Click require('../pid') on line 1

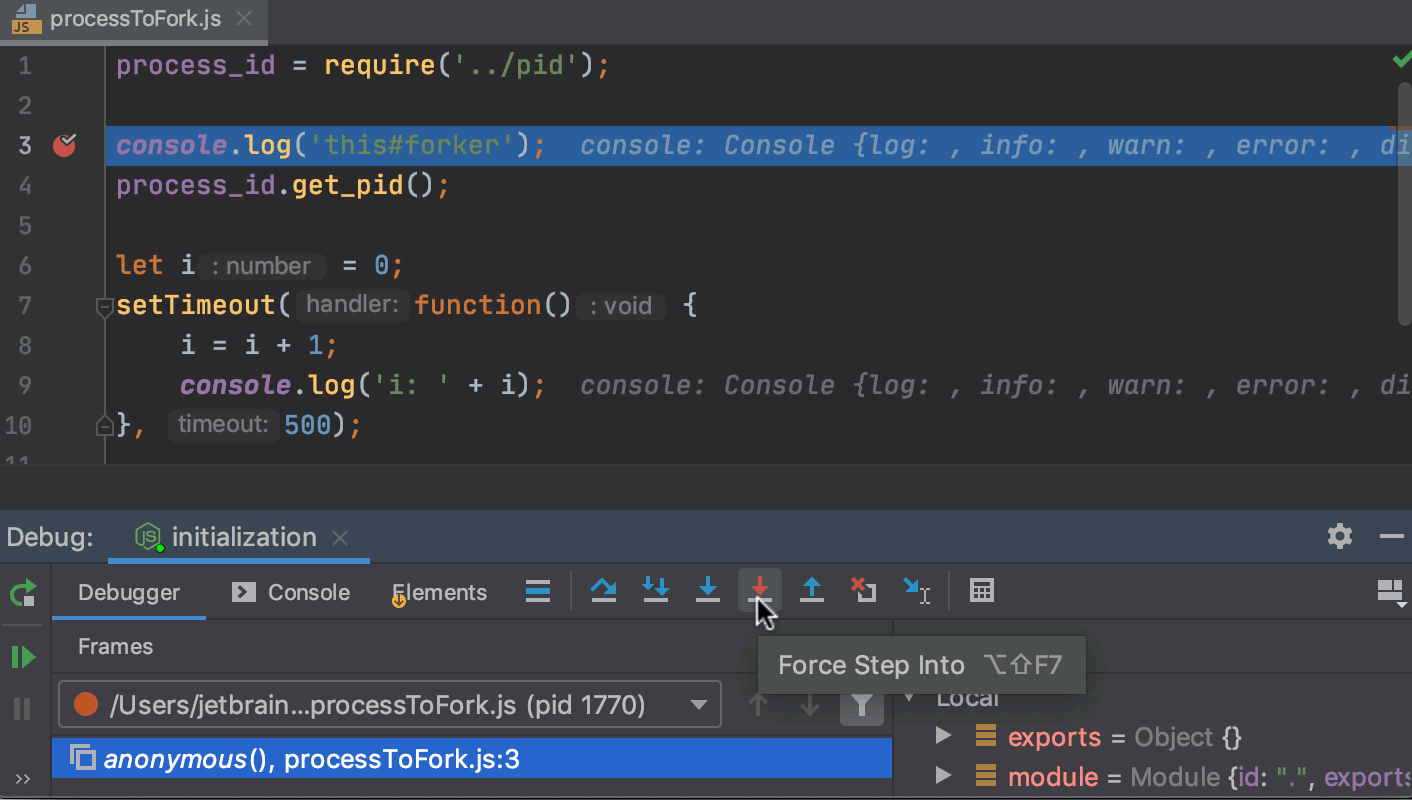pos(458,66)
